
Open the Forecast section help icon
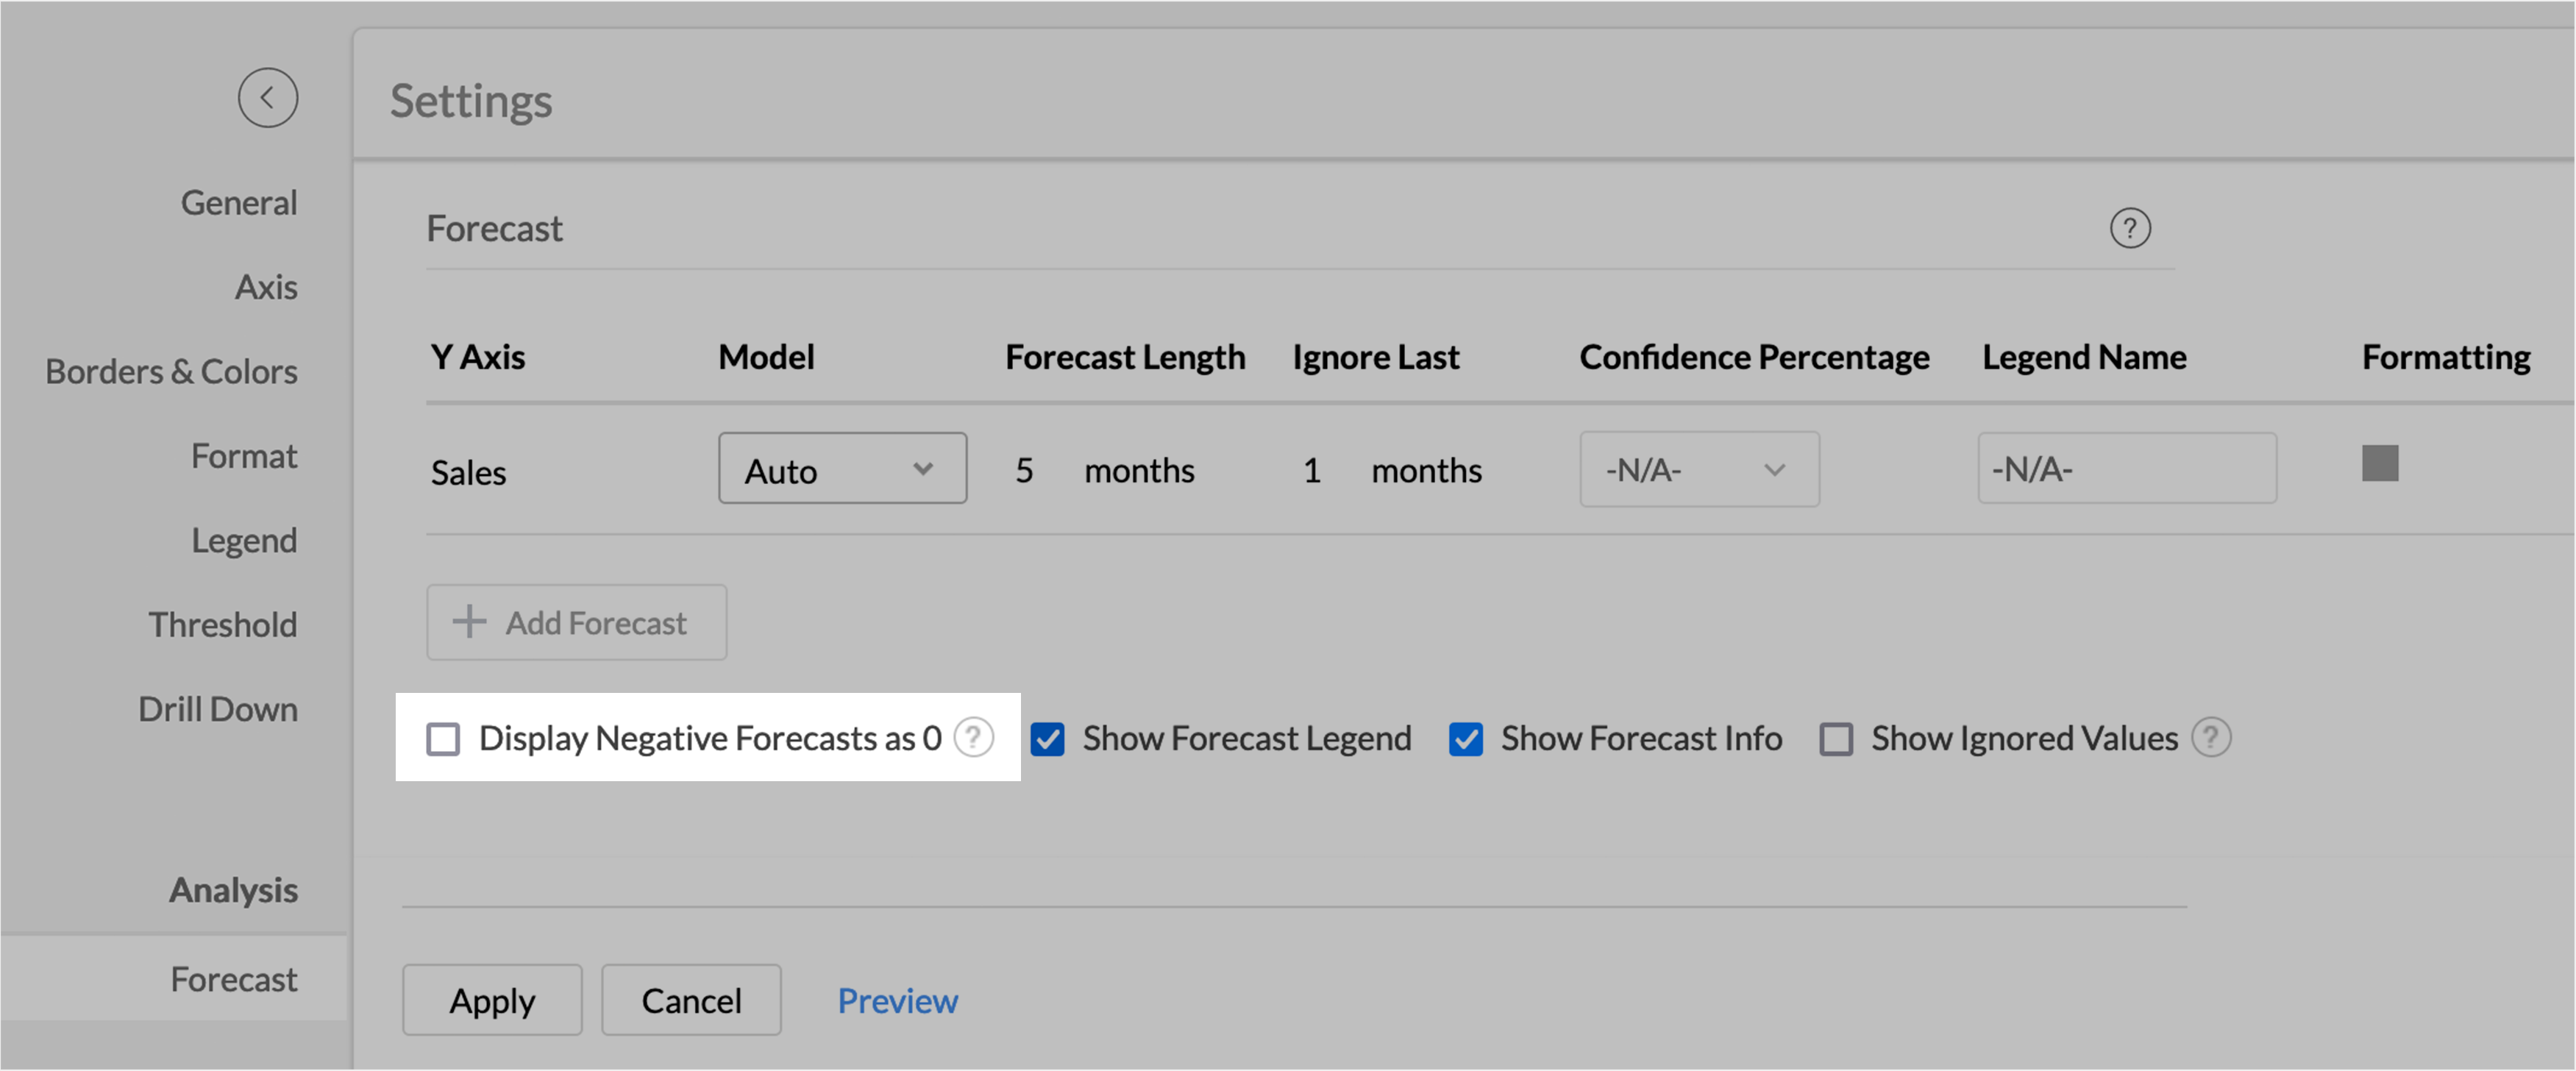[x=2129, y=229]
